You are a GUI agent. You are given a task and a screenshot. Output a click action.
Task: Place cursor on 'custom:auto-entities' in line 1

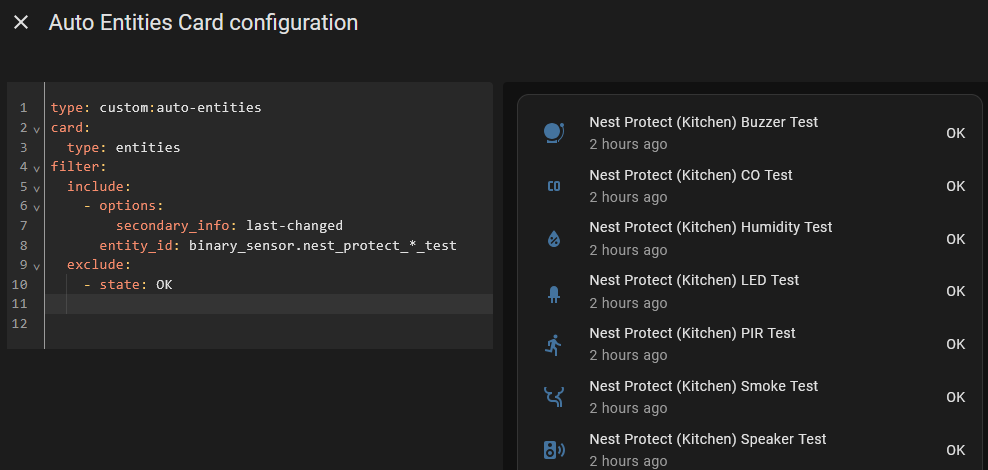coord(180,108)
